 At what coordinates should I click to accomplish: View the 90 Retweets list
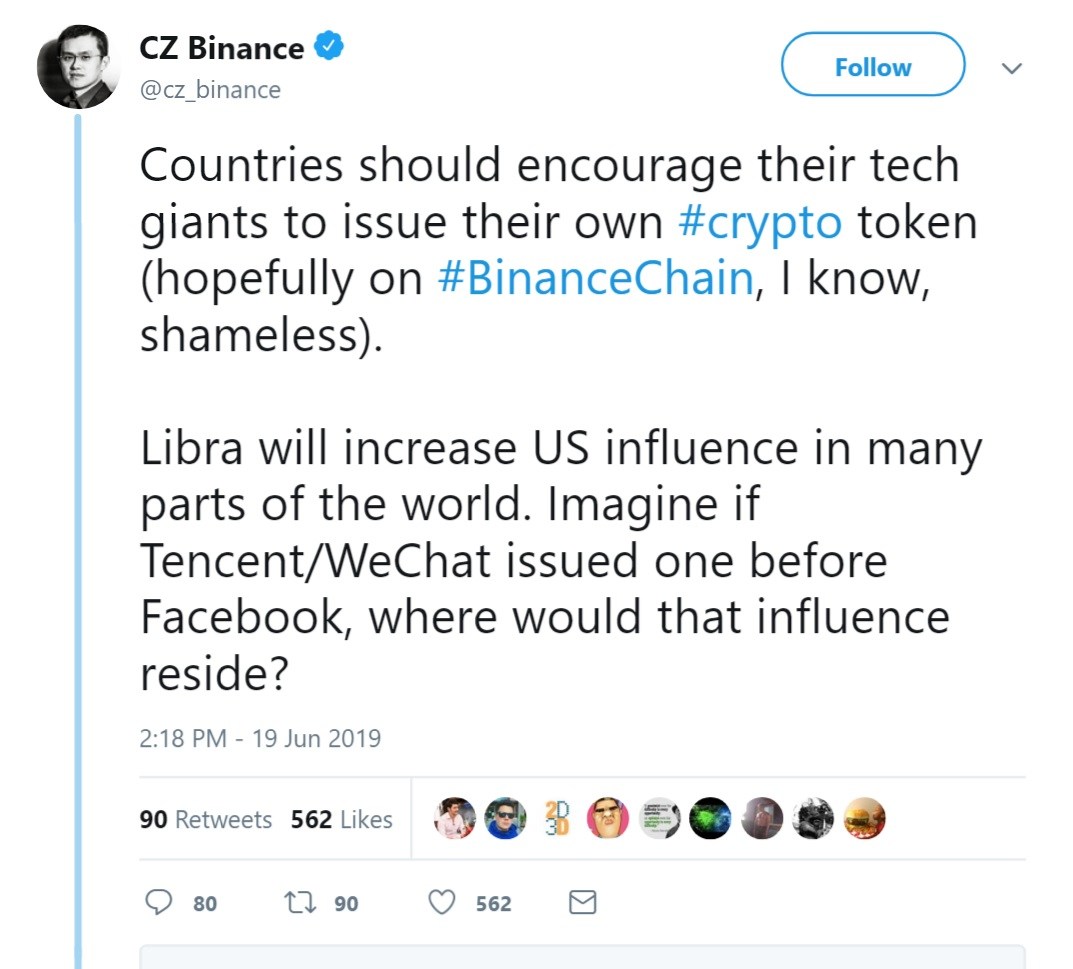click(206, 819)
